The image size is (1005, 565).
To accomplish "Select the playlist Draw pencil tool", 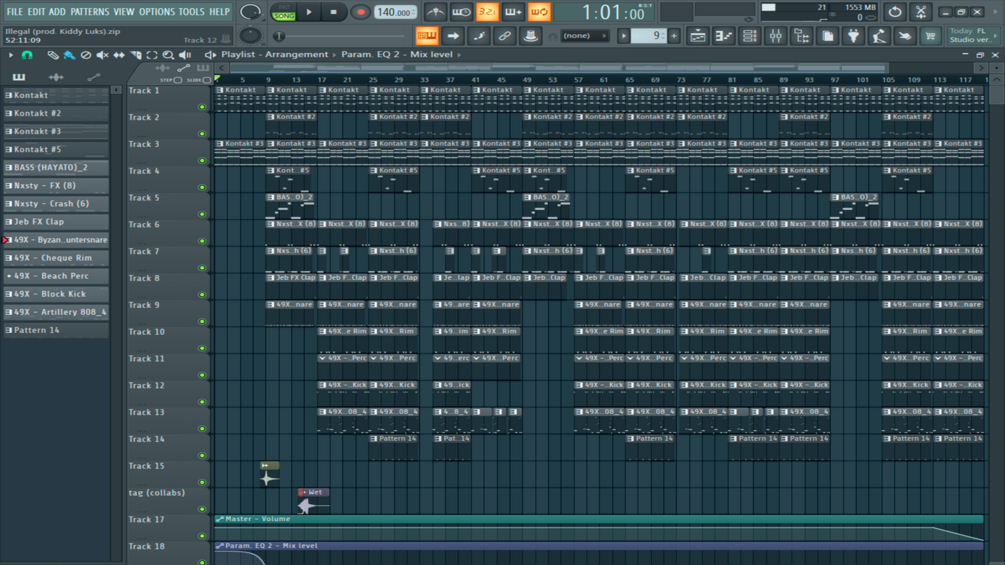I will pyautogui.click(x=53, y=55).
